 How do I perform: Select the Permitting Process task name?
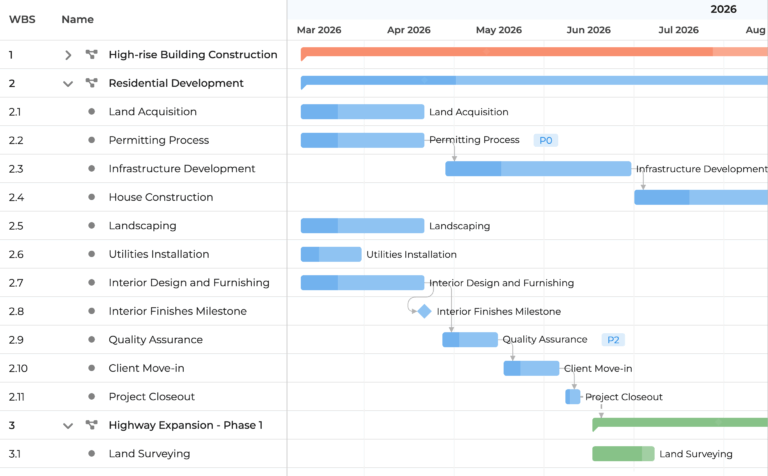pos(158,141)
